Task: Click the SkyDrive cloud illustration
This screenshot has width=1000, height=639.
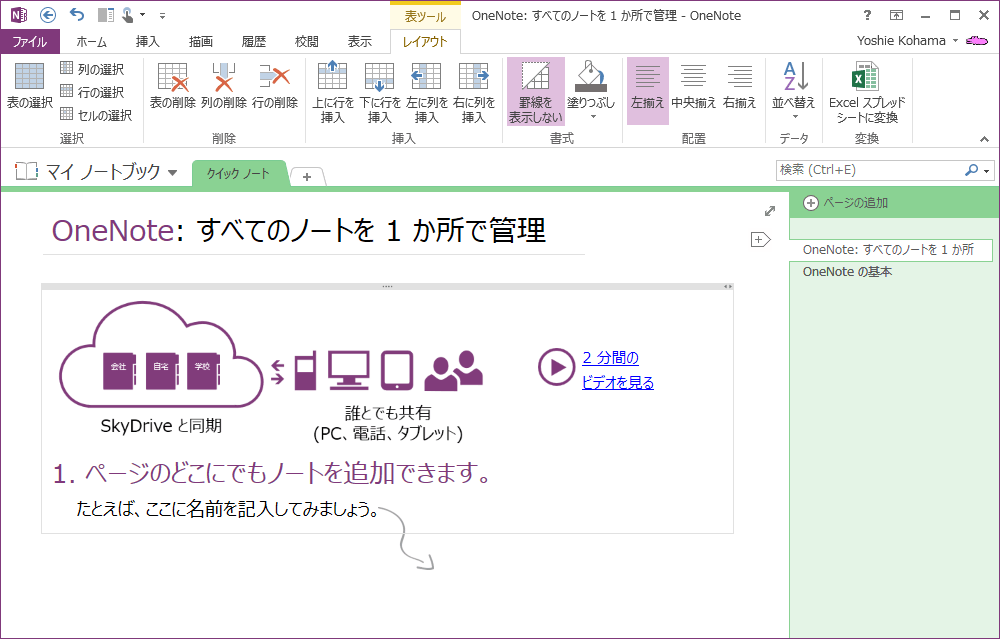Action: point(161,356)
